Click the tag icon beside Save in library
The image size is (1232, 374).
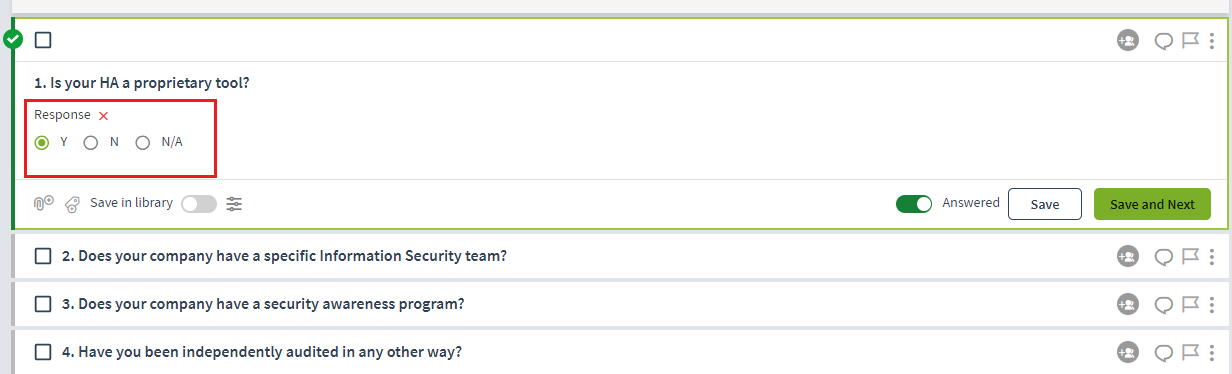coord(72,204)
